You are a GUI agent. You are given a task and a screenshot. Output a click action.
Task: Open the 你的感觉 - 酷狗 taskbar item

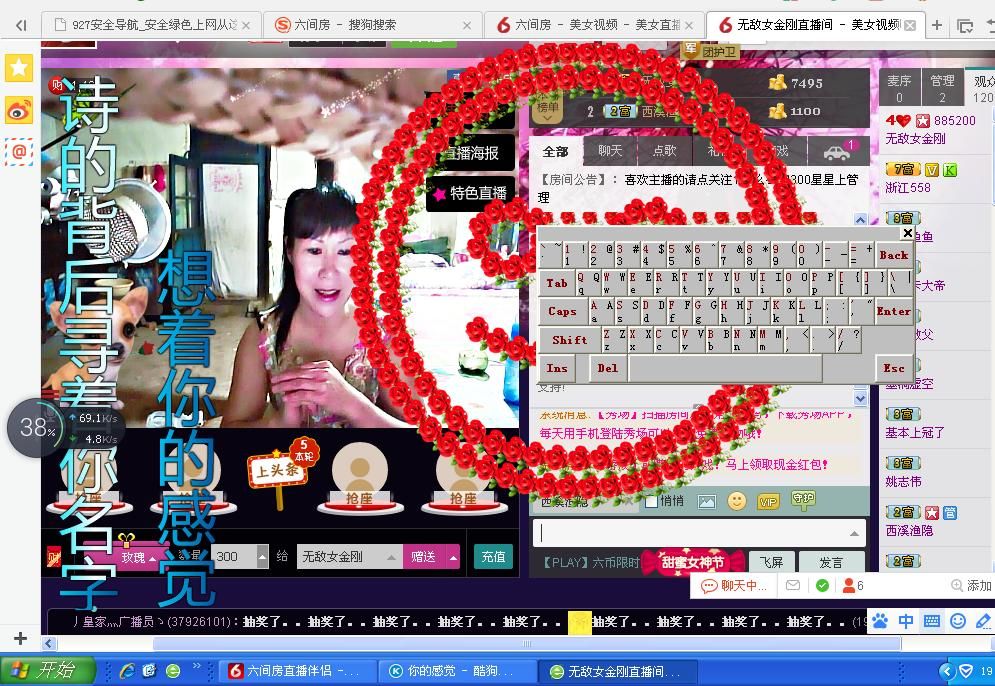pyautogui.click(x=457, y=671)
